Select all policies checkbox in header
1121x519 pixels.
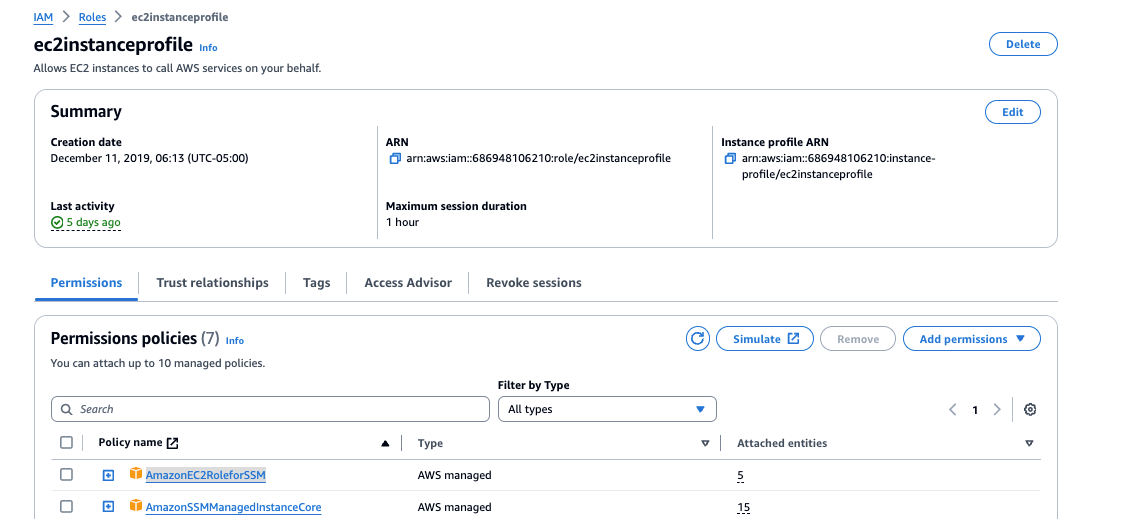click(66, 443)
